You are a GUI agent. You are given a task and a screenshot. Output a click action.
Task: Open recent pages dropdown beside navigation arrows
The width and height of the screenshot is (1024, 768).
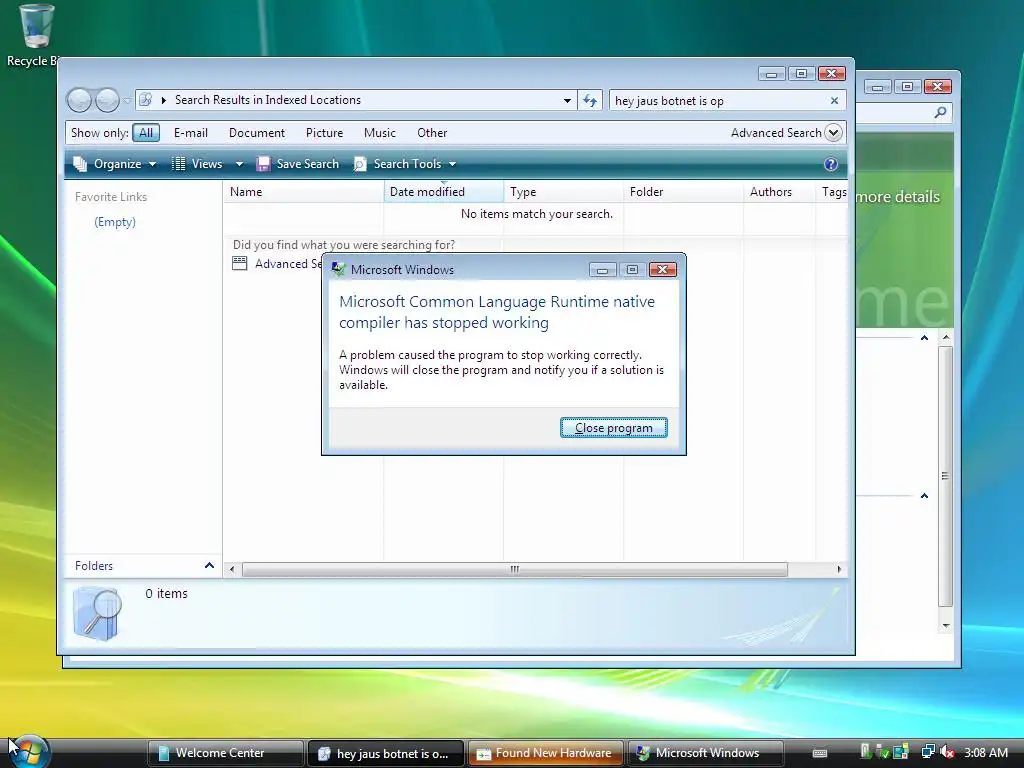127,101
